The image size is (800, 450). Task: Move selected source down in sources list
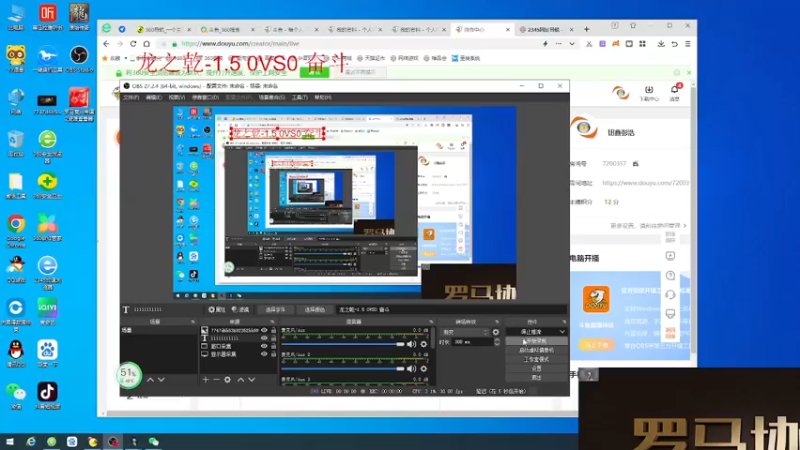coord(252,380)
